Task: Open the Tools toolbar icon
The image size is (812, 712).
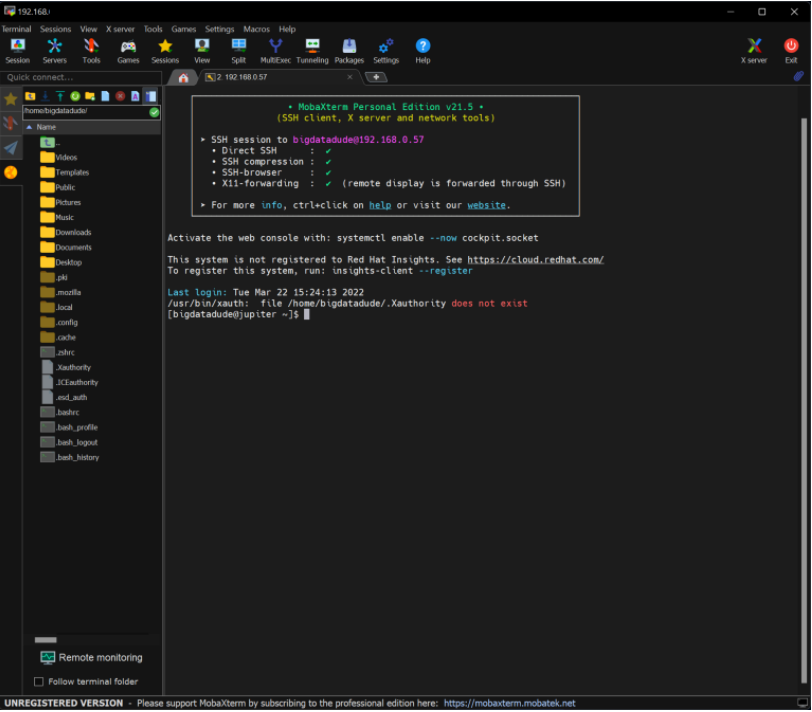Action: [x=91, y=51]
